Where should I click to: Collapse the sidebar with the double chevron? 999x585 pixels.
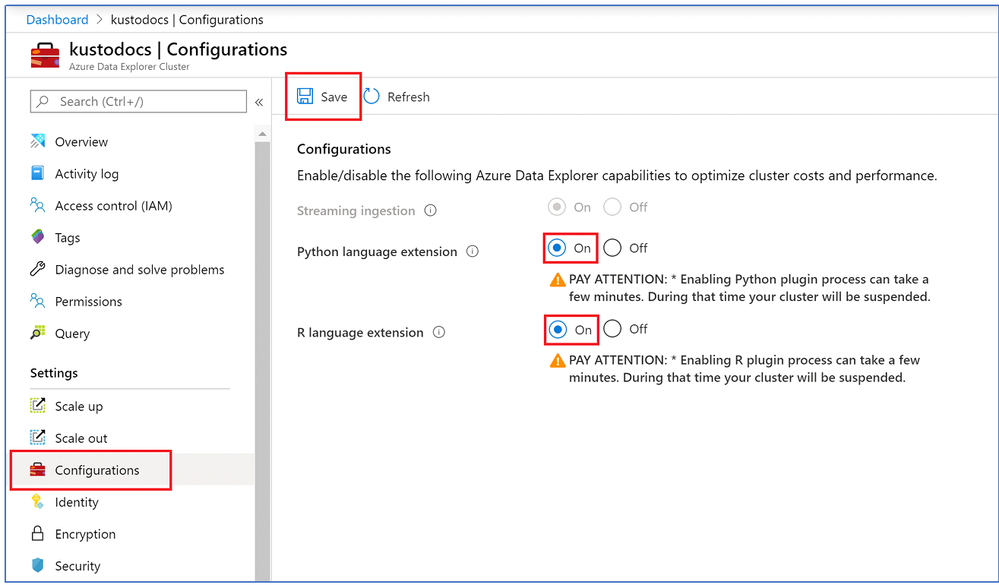[259, 102]
